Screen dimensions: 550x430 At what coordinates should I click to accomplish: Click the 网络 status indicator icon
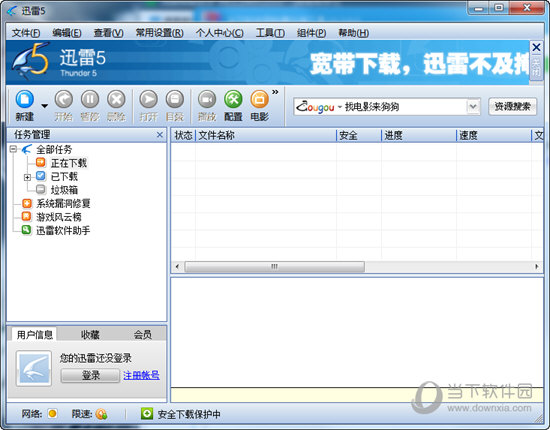click(53, 414)
